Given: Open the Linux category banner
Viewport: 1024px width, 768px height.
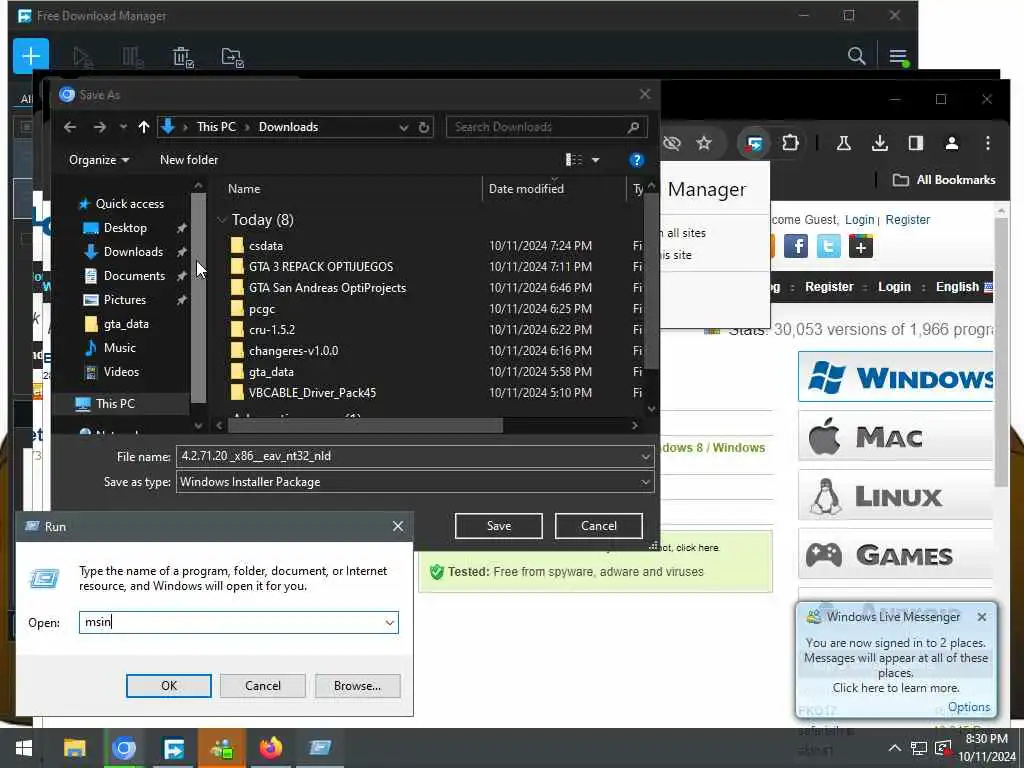Looking at the screenshot, I should [895, 496].
